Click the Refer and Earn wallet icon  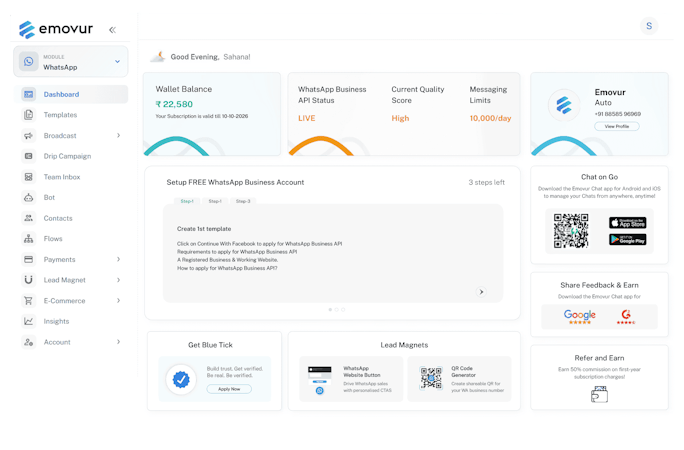point(599,394)
